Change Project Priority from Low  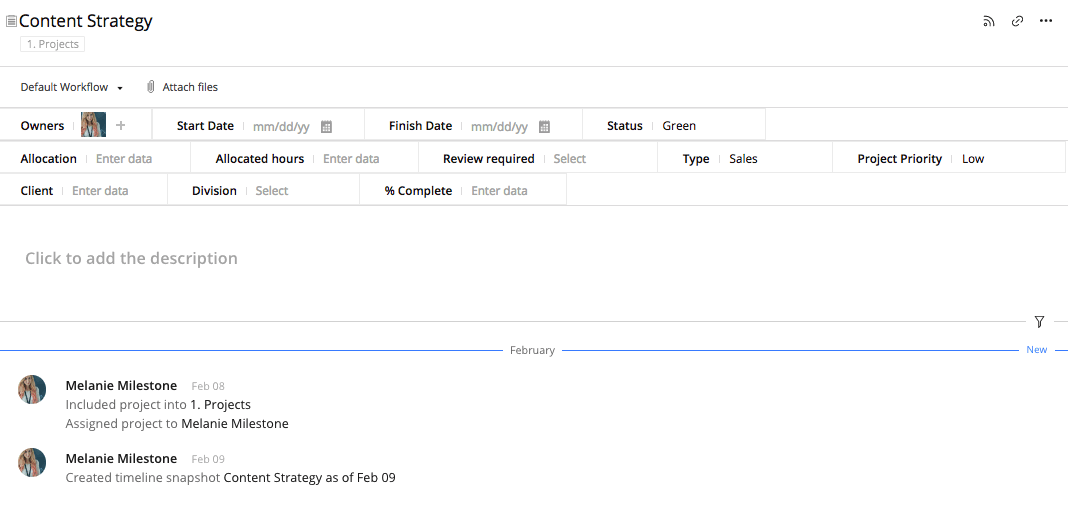(973, 159)
